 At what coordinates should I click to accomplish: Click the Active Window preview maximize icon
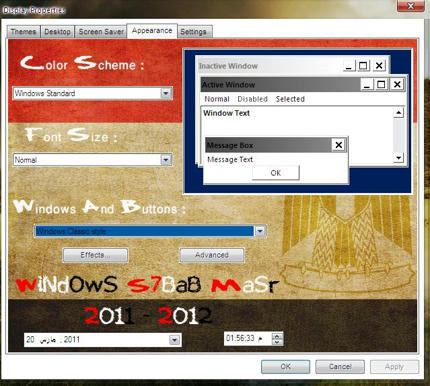pyautogui.click(x=381, y=84)
